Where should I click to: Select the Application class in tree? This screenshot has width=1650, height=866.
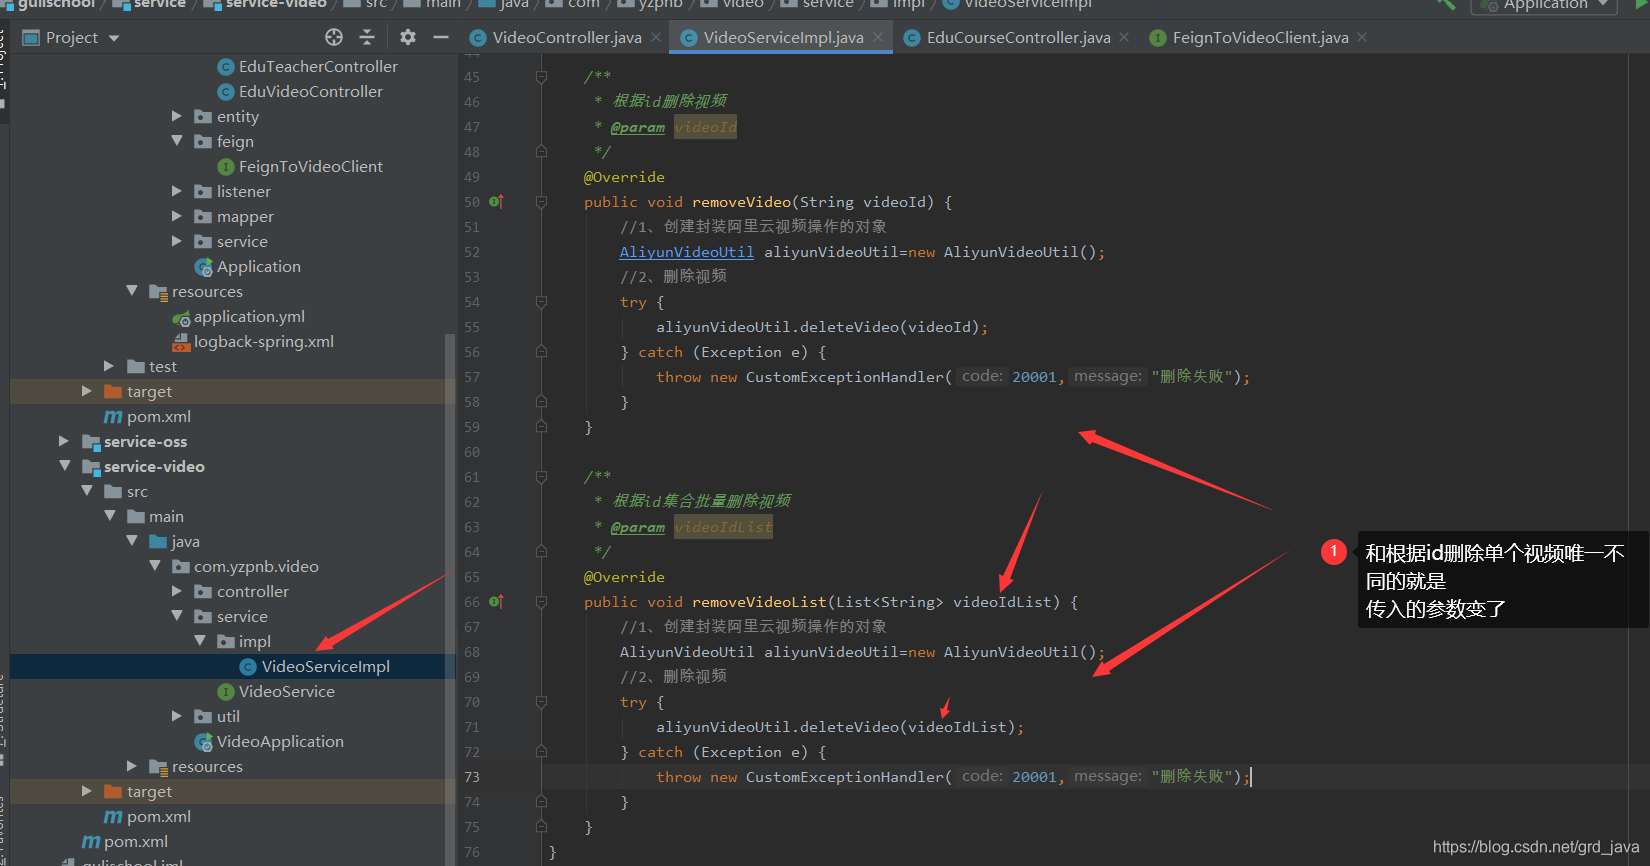(259, 266)
